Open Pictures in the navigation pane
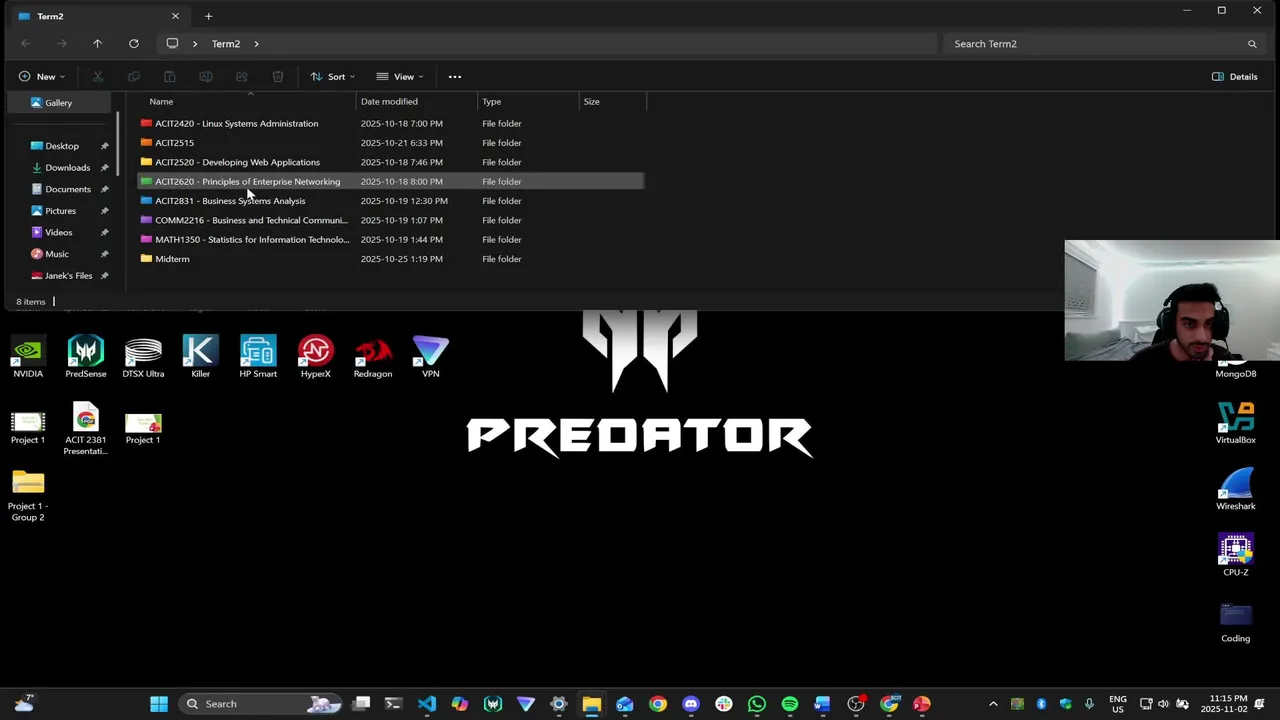Viewport: 1280px width, 720px height. [x=60, y=211]
